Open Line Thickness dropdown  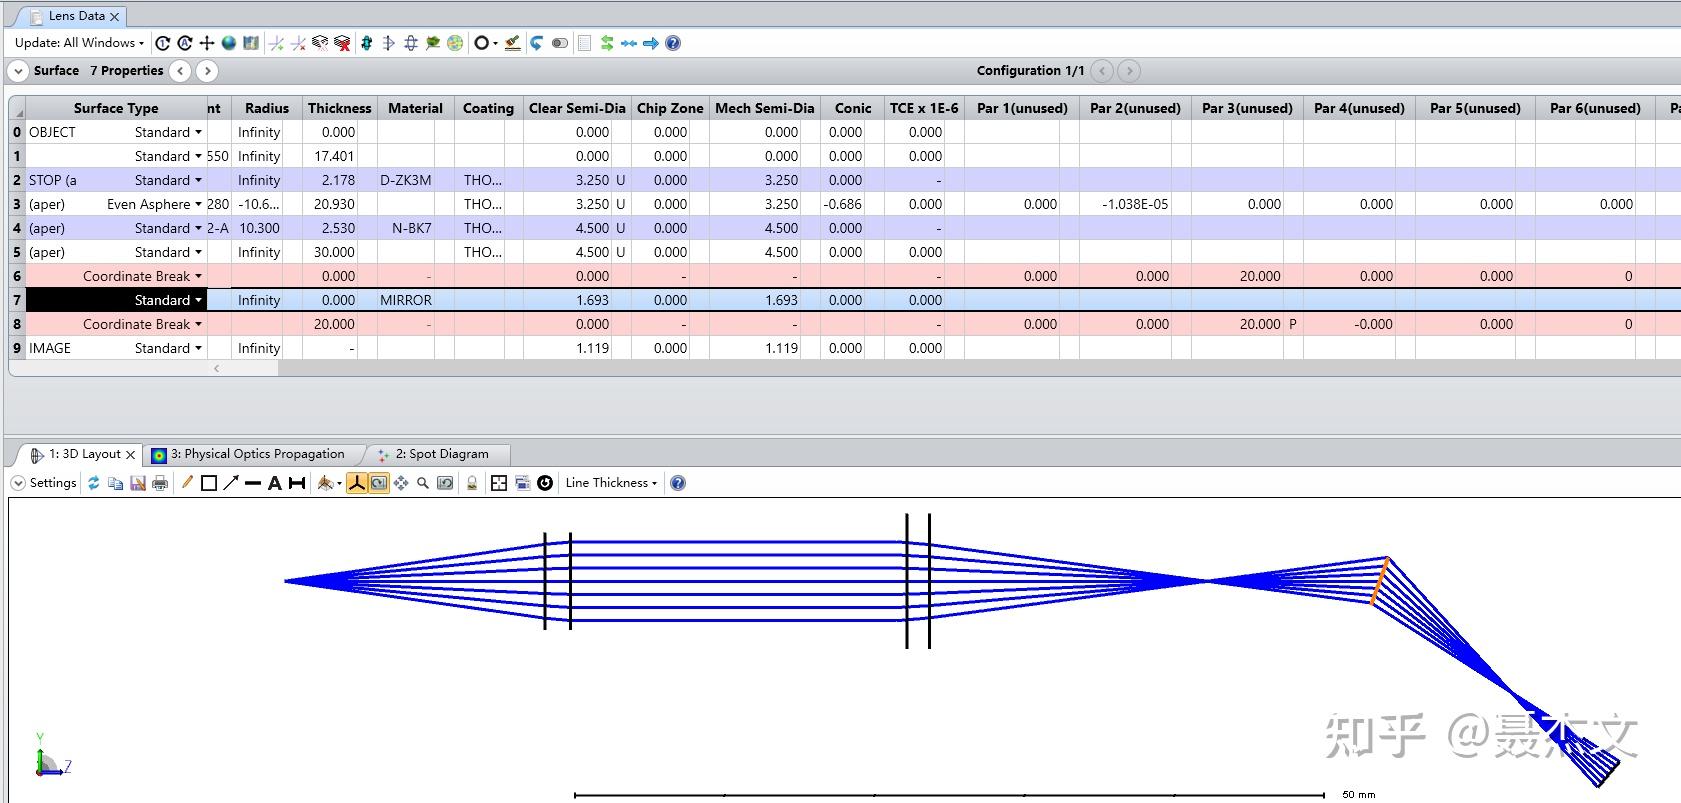click(x=611, y=483)
